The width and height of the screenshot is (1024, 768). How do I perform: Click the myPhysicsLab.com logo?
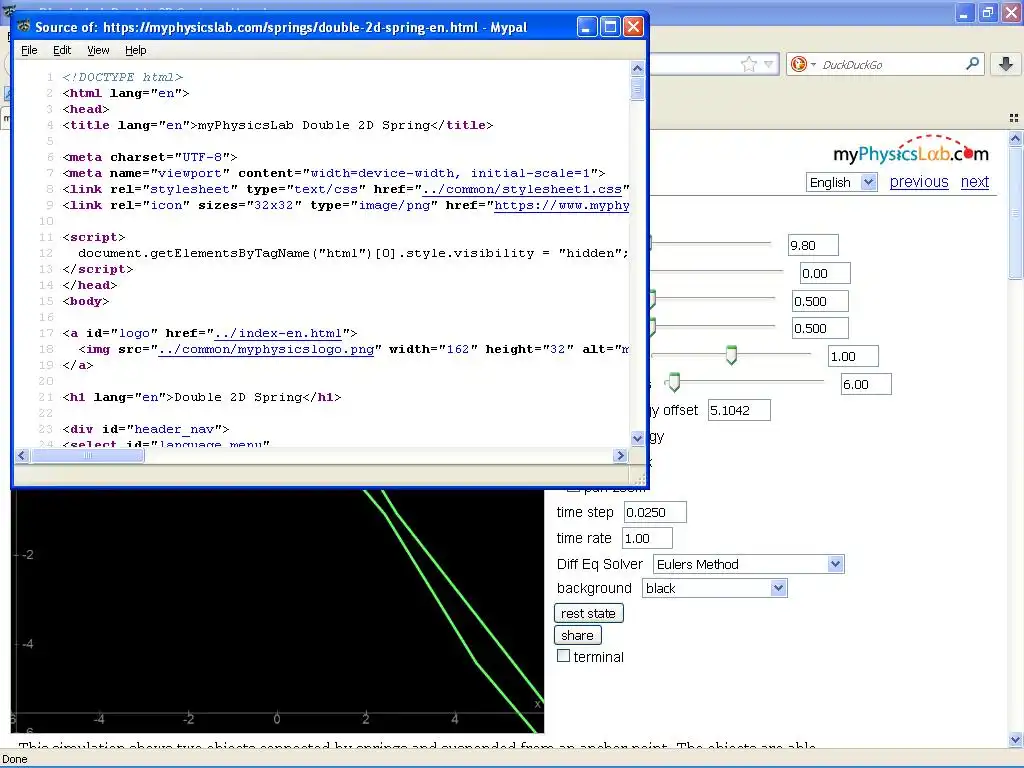click(911, 151)
